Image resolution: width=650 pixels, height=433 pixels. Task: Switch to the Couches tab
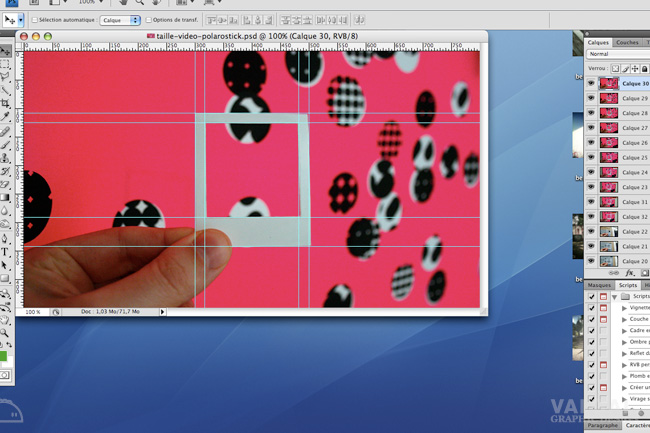point(627,42)
